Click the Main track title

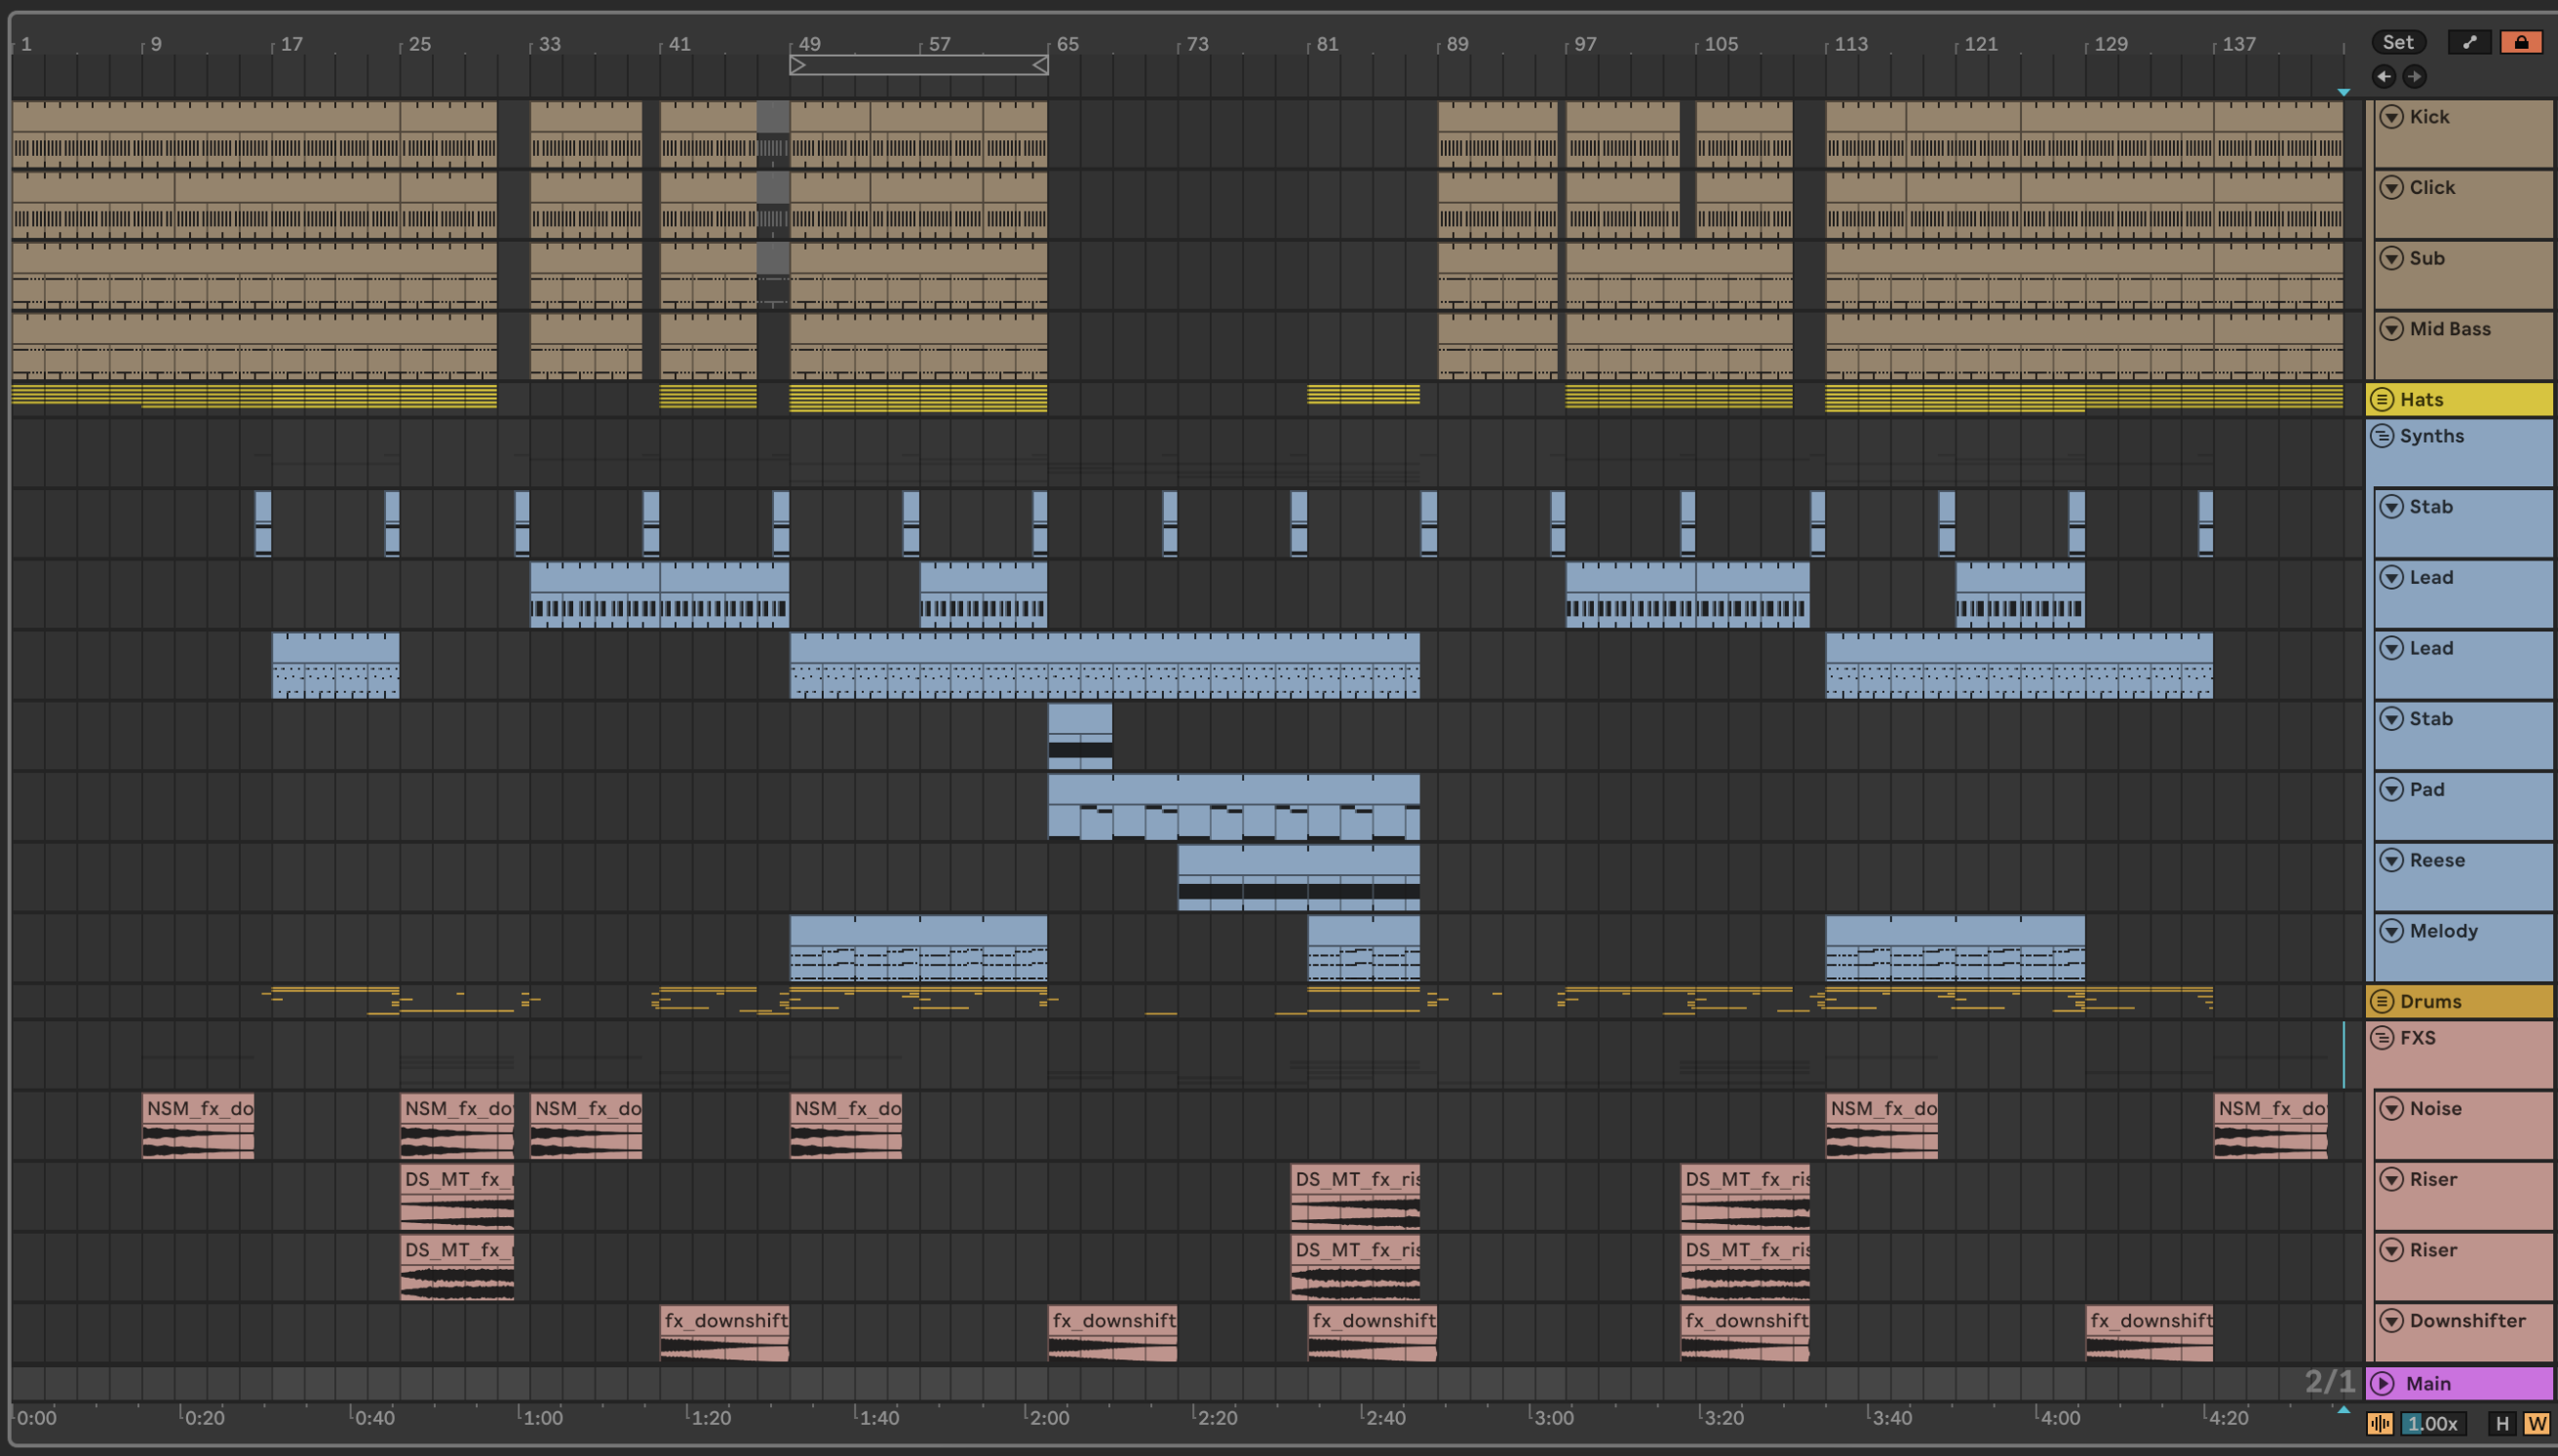(x=2428, y=1383)
